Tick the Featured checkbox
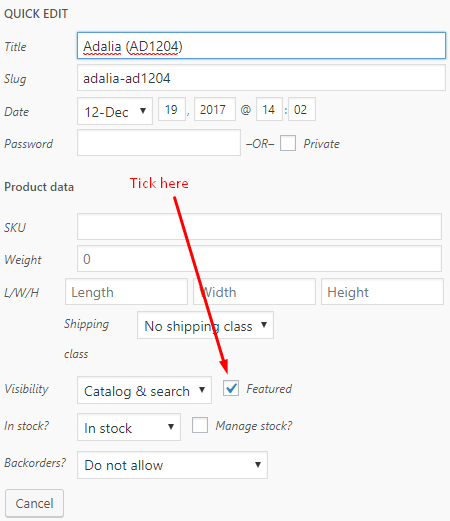 pyautogui.click(x=231, y=388)
